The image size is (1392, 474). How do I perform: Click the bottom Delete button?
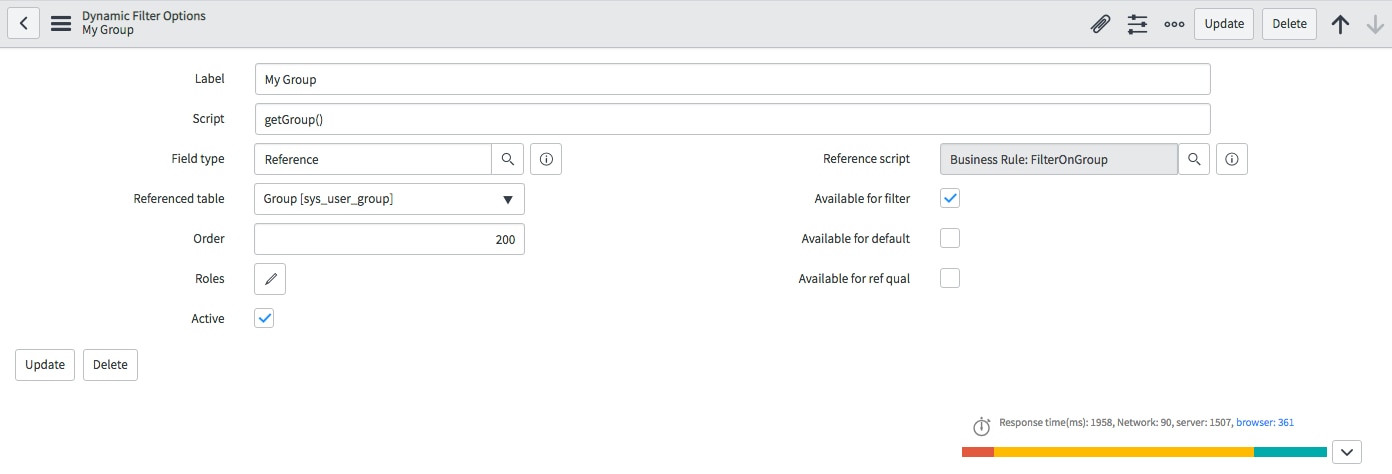tap(110, 365)
